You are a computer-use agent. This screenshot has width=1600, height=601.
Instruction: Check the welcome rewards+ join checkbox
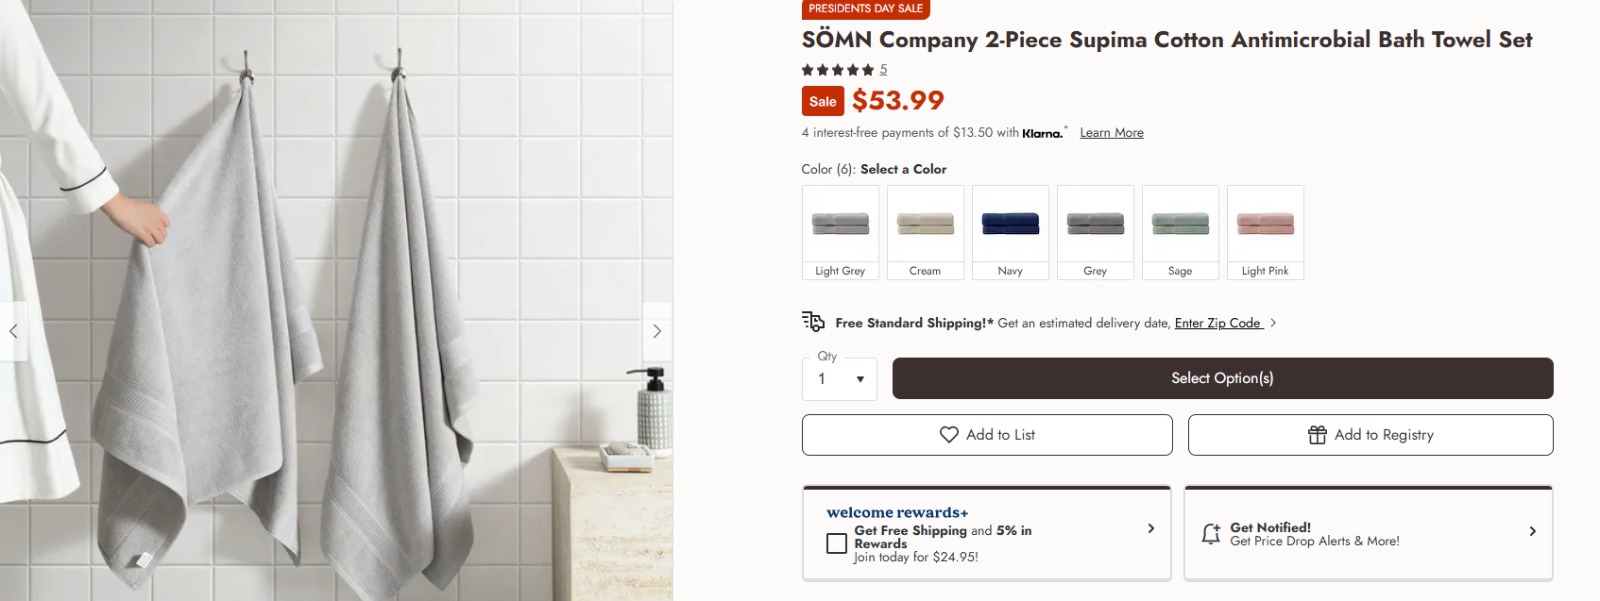(837, 543)
